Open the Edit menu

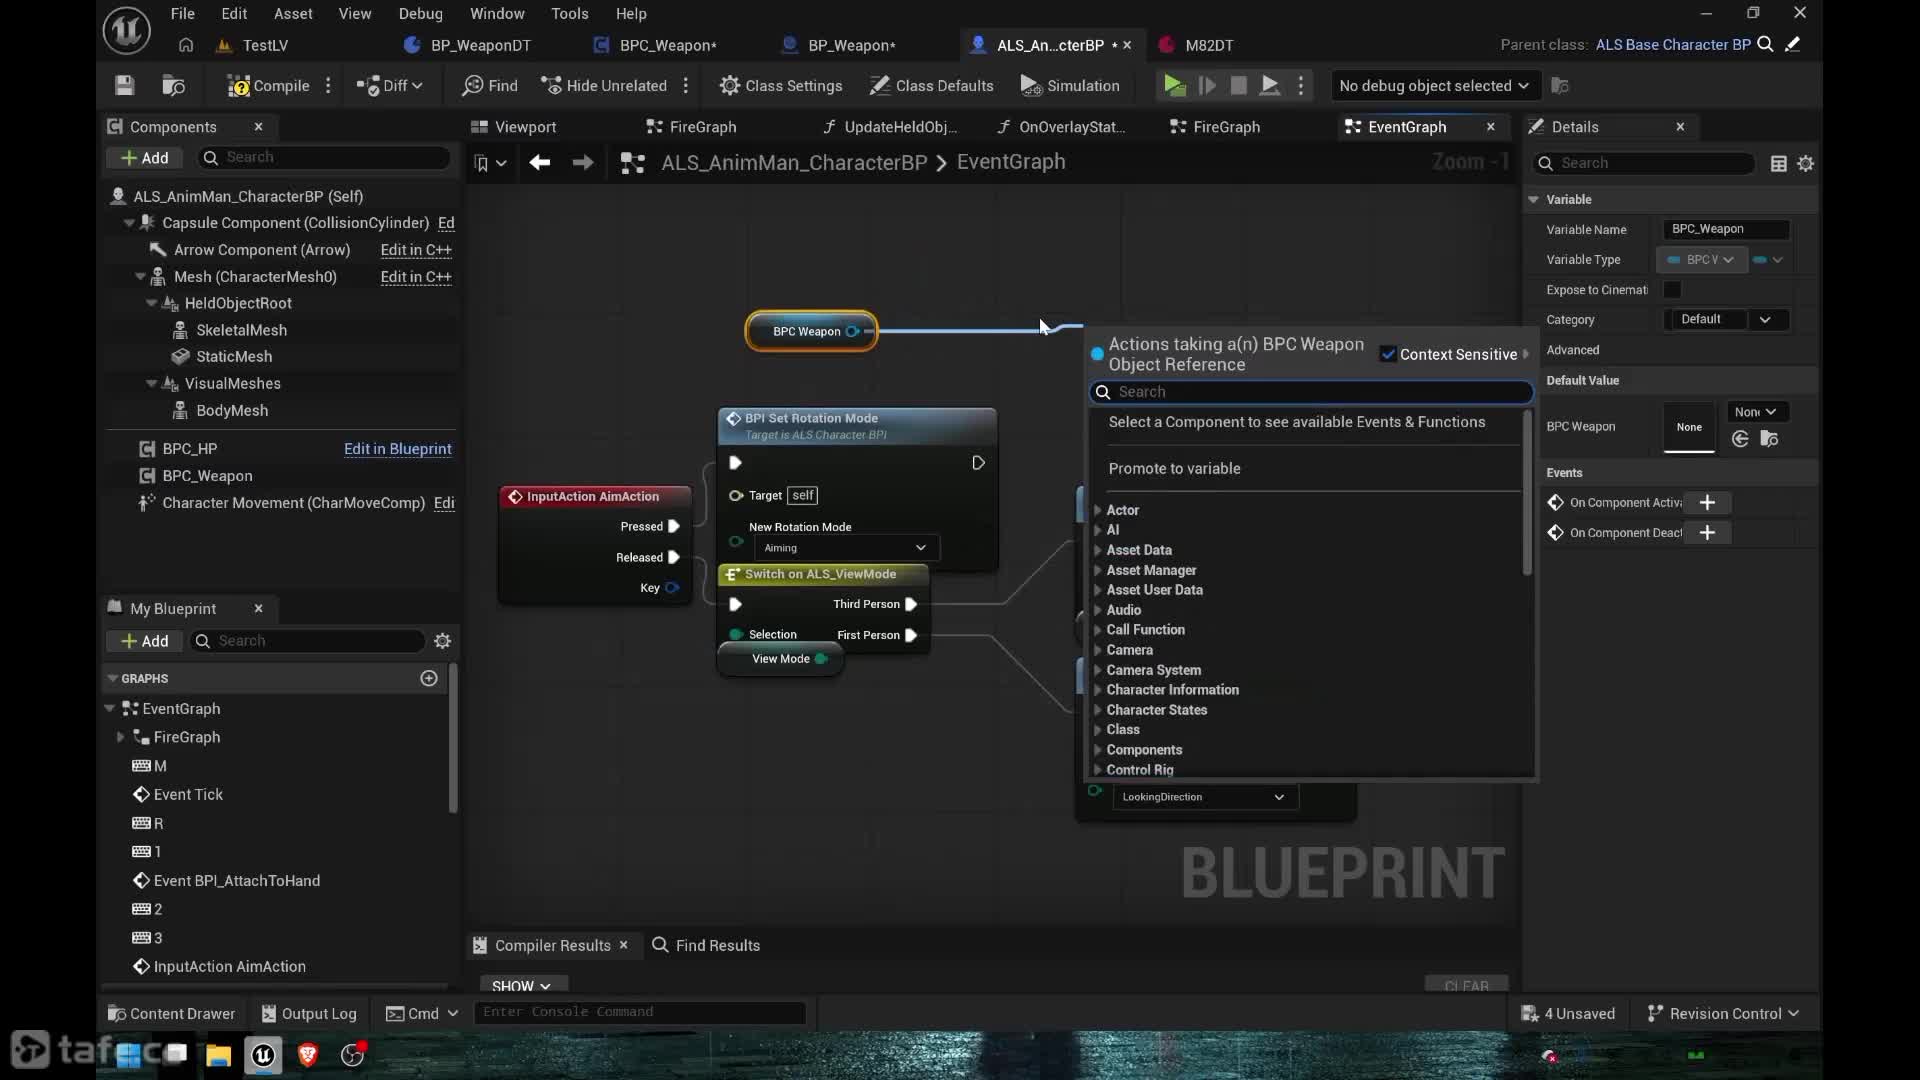[x=234, y=14]
